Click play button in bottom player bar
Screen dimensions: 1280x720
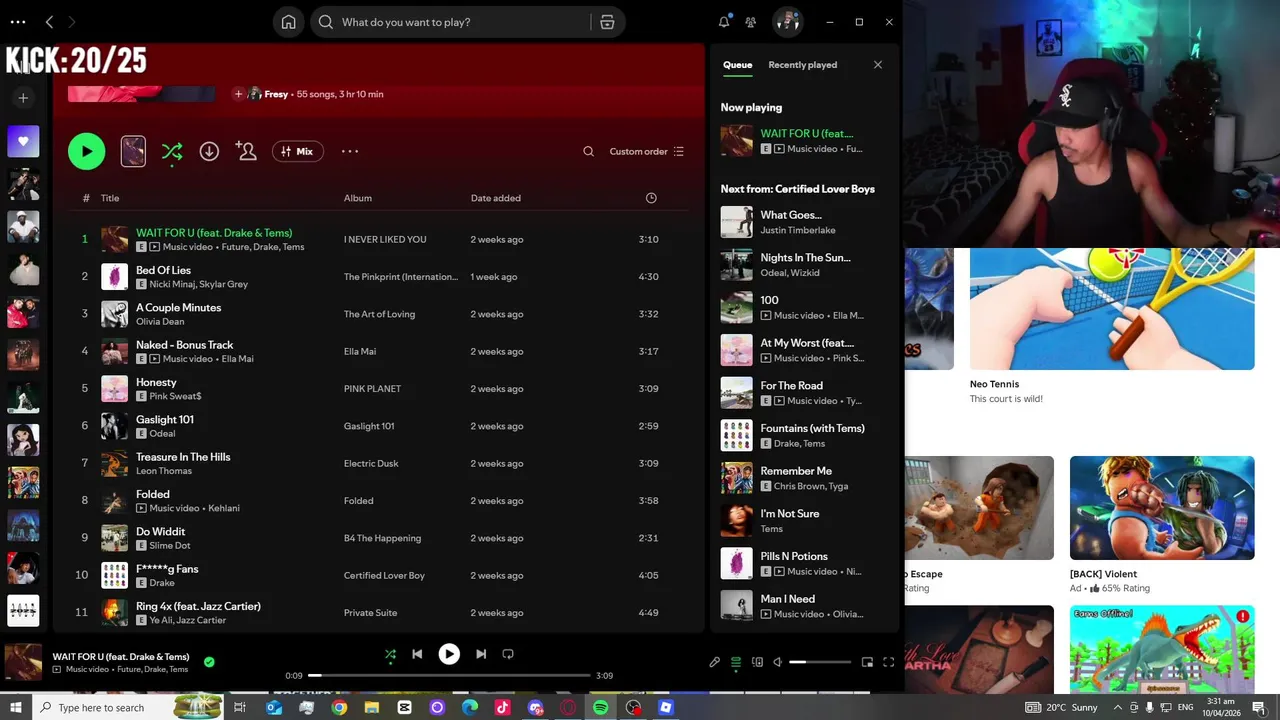pos(449,654)
